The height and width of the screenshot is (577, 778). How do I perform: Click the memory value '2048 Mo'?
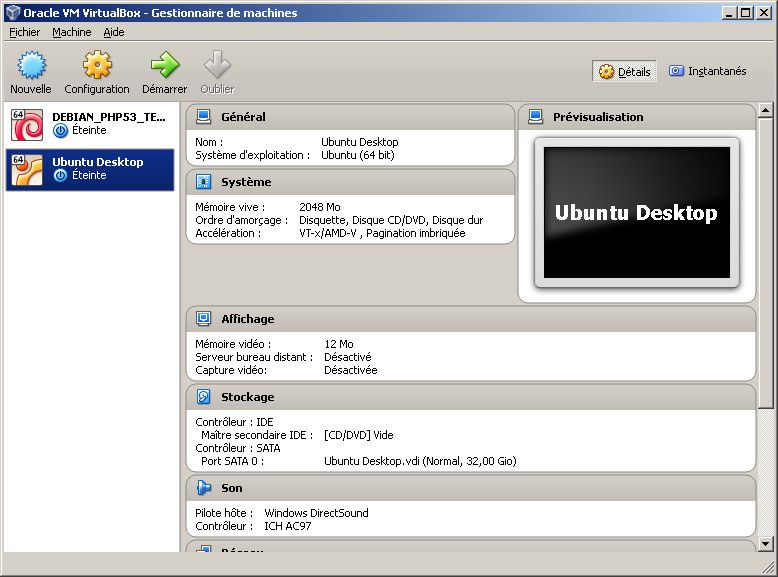coord(320,207)
